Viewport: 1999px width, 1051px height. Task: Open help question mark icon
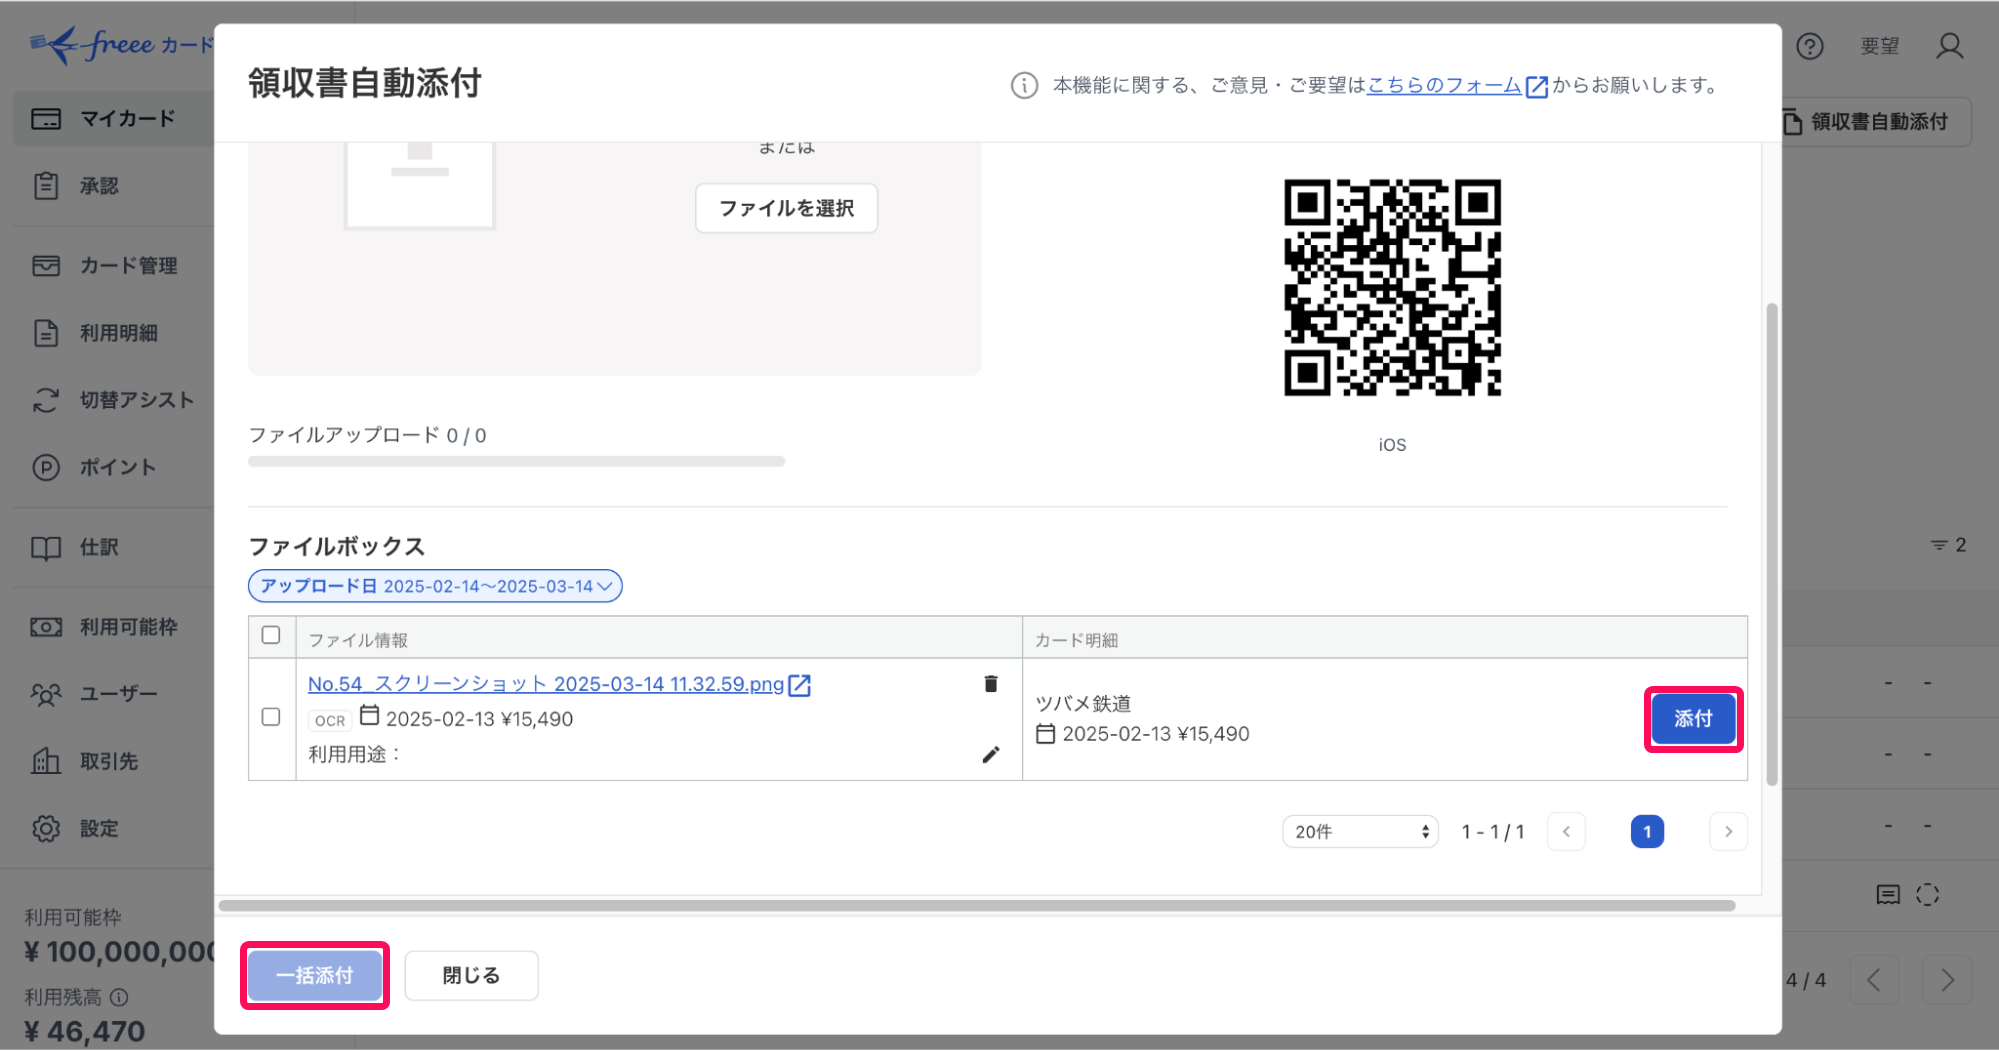coord(1810,46)
